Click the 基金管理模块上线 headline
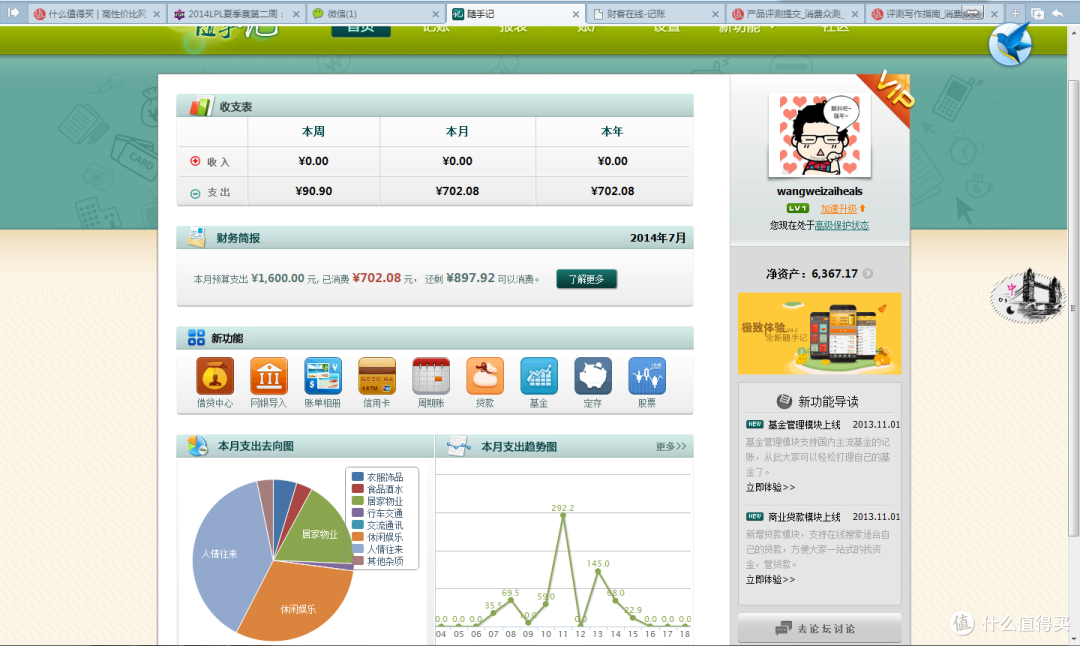Viewport: 1080px width, 646px height. 804,425
